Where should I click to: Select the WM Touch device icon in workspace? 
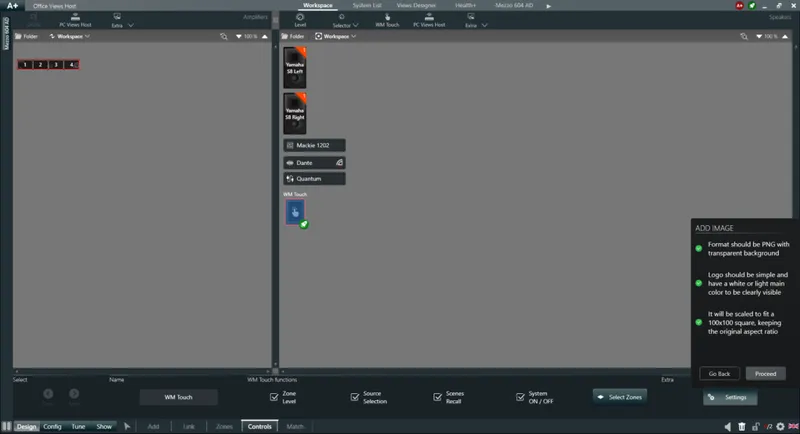pos(295,212)
